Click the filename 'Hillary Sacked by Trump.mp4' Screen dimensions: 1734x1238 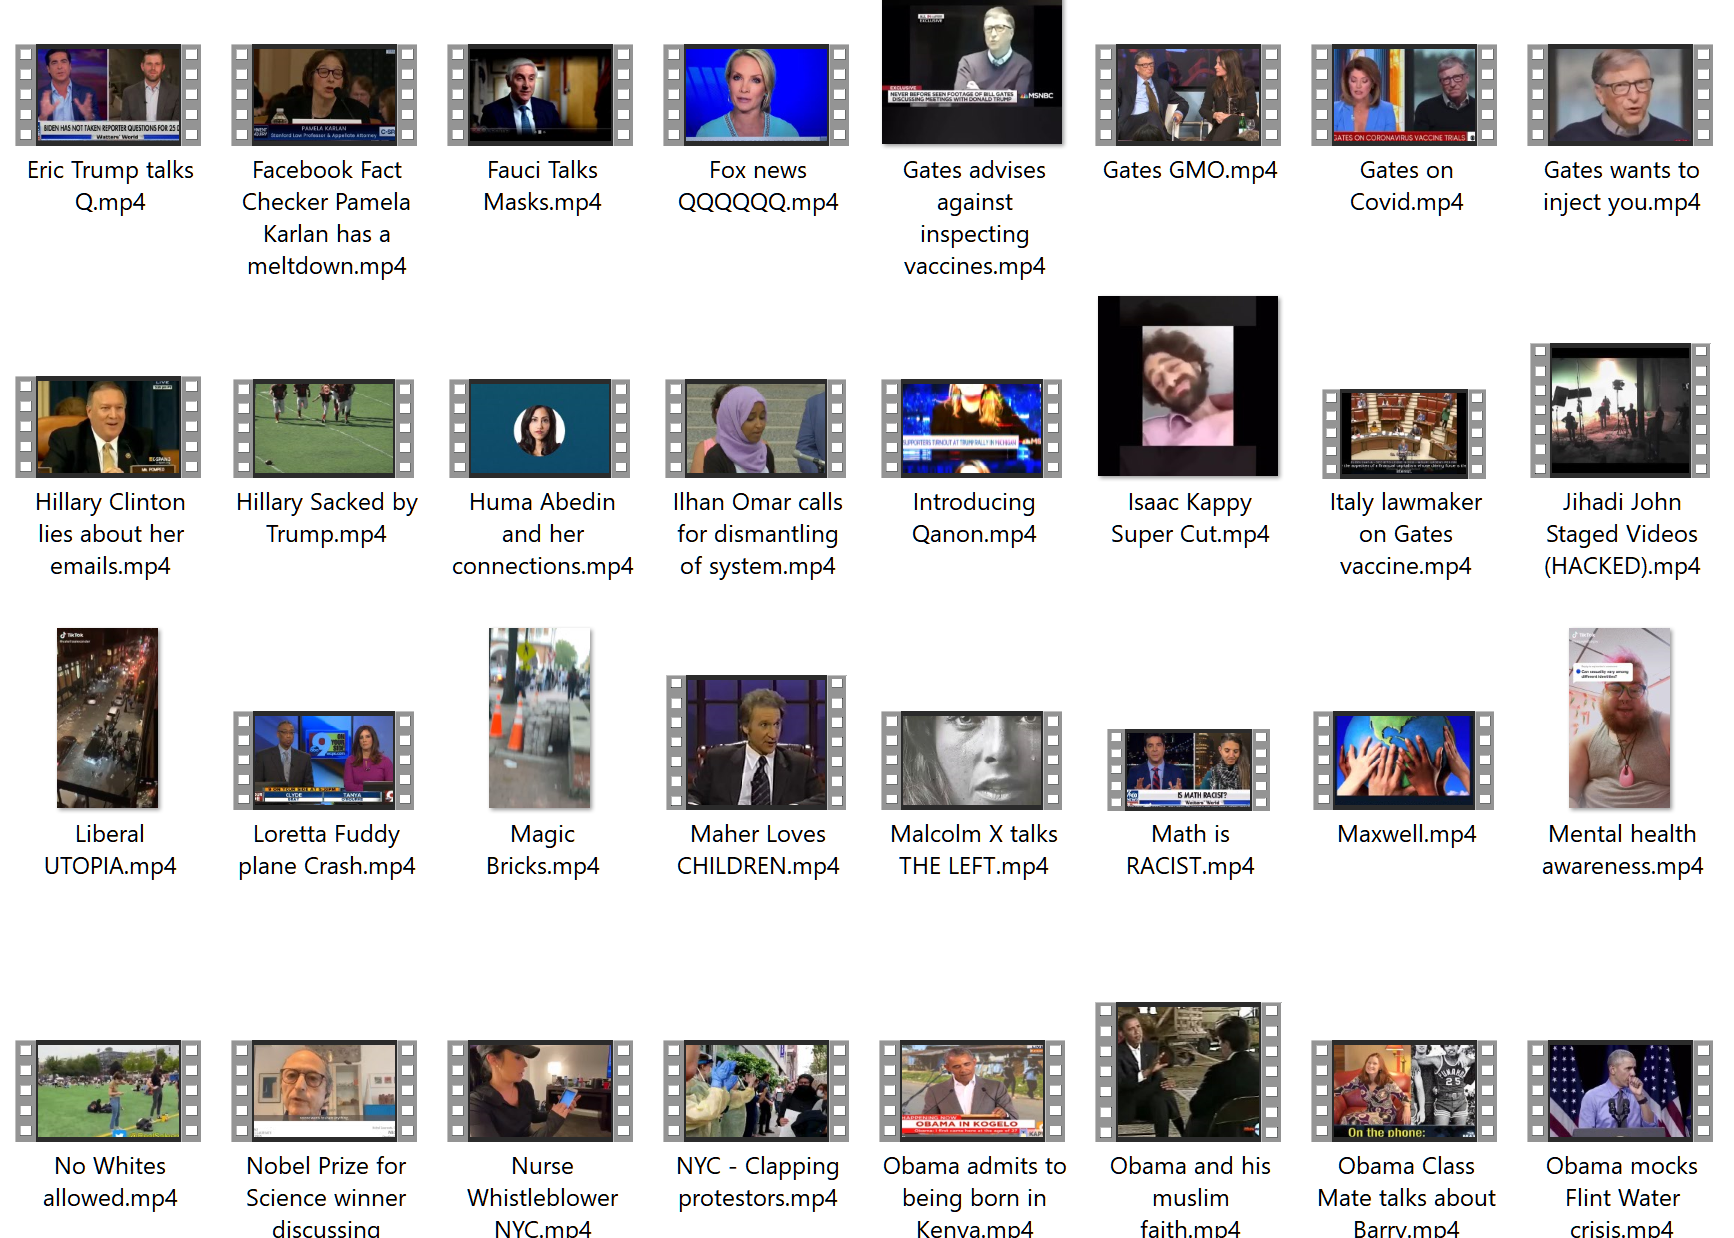pyautogui.click(x=326, y=518)
